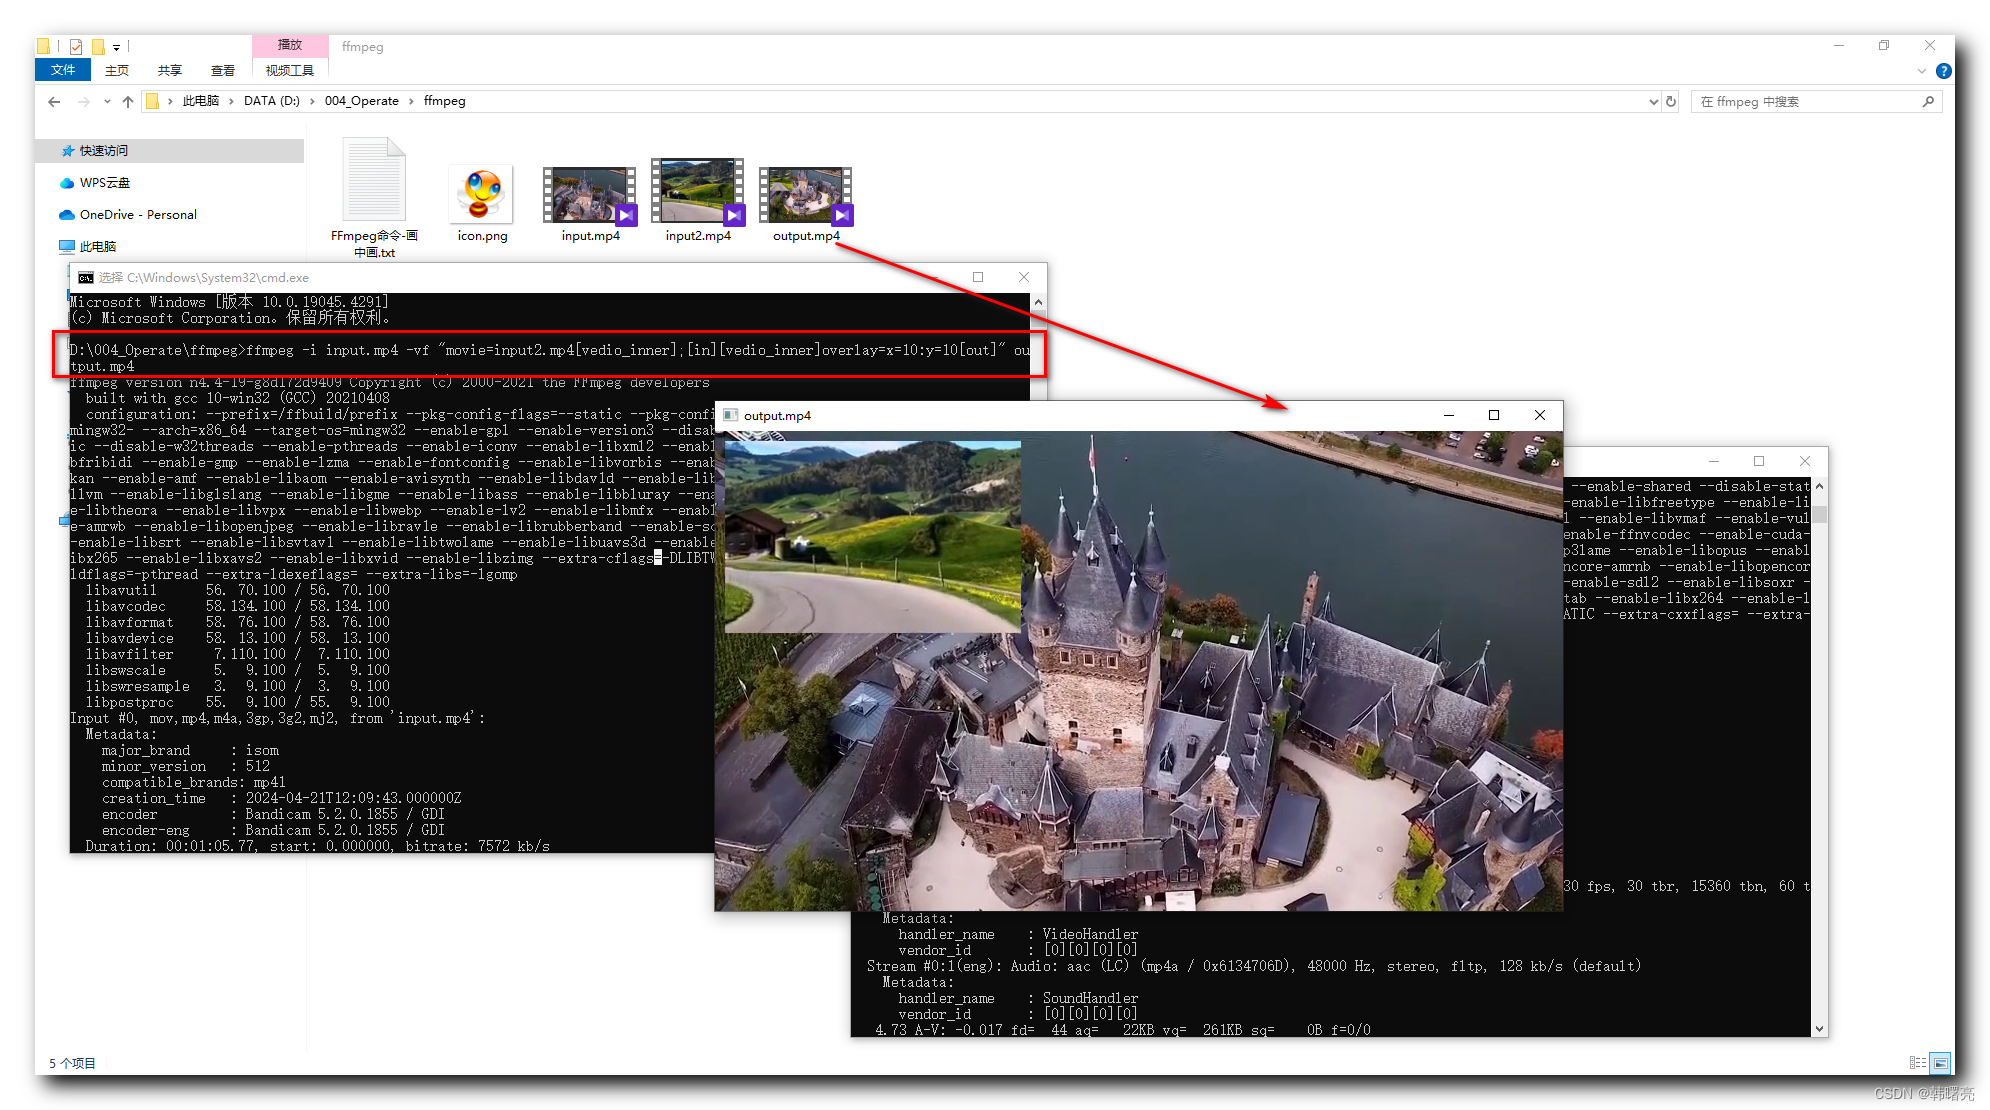Viewport: 1990px width, 1110px height.
Task: Open the quick access toolbar customization dropdown
Action: click(x=116, y=47)
